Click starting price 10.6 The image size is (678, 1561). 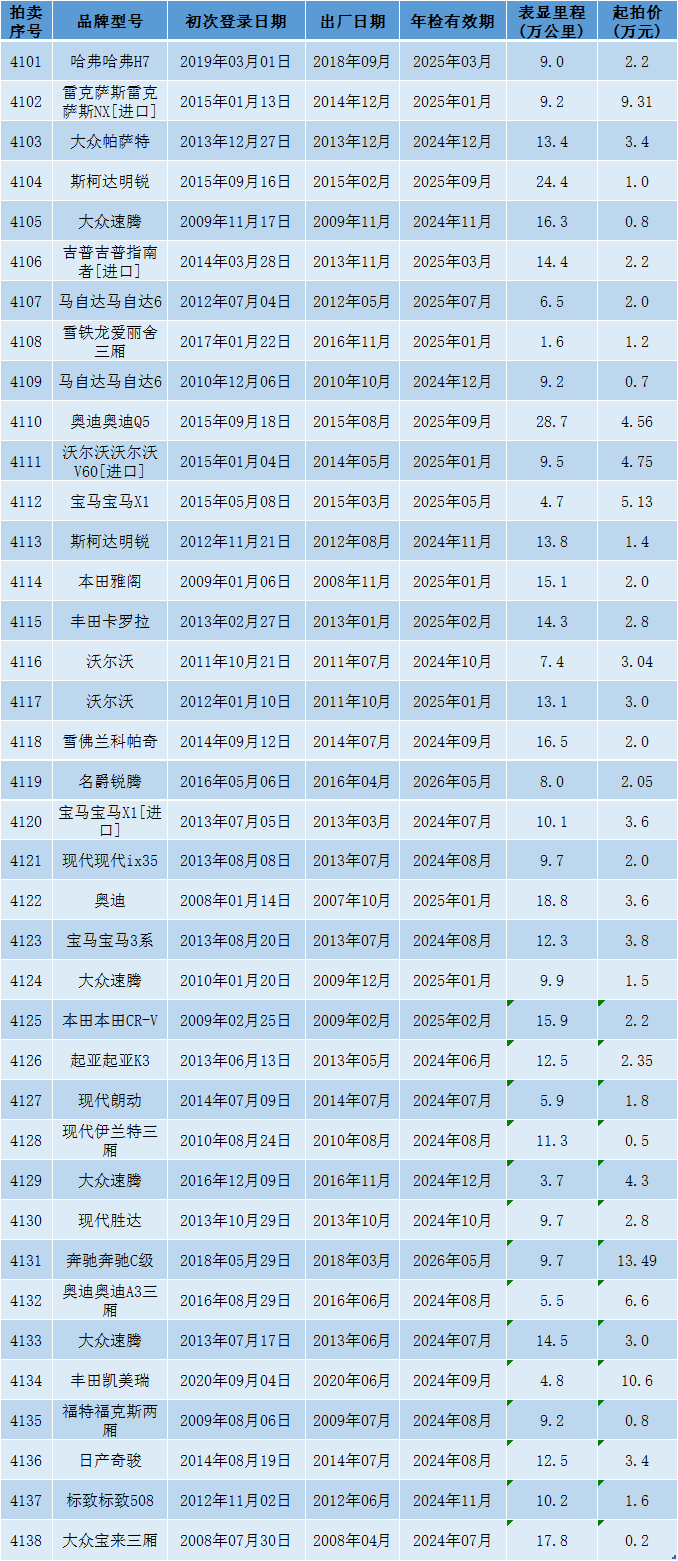[637, 1381]
